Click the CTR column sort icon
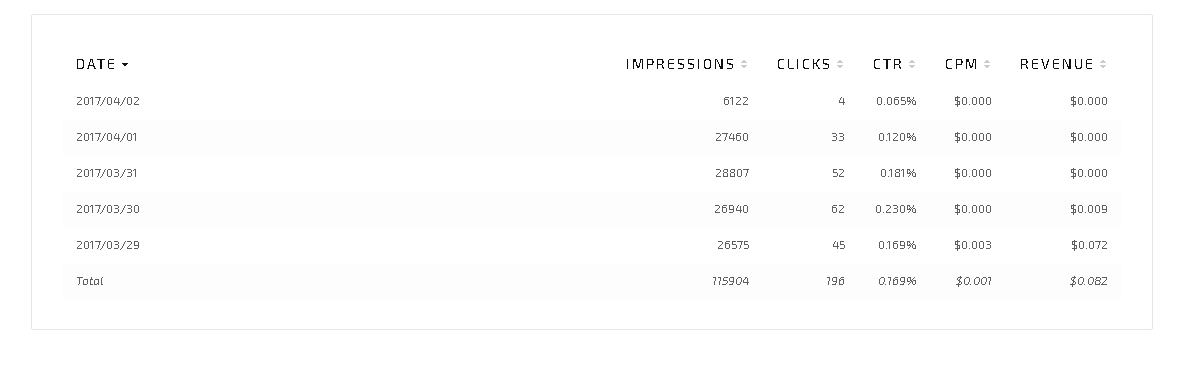The width and height of the screenshot is (1179, 374). pos(911,65)
